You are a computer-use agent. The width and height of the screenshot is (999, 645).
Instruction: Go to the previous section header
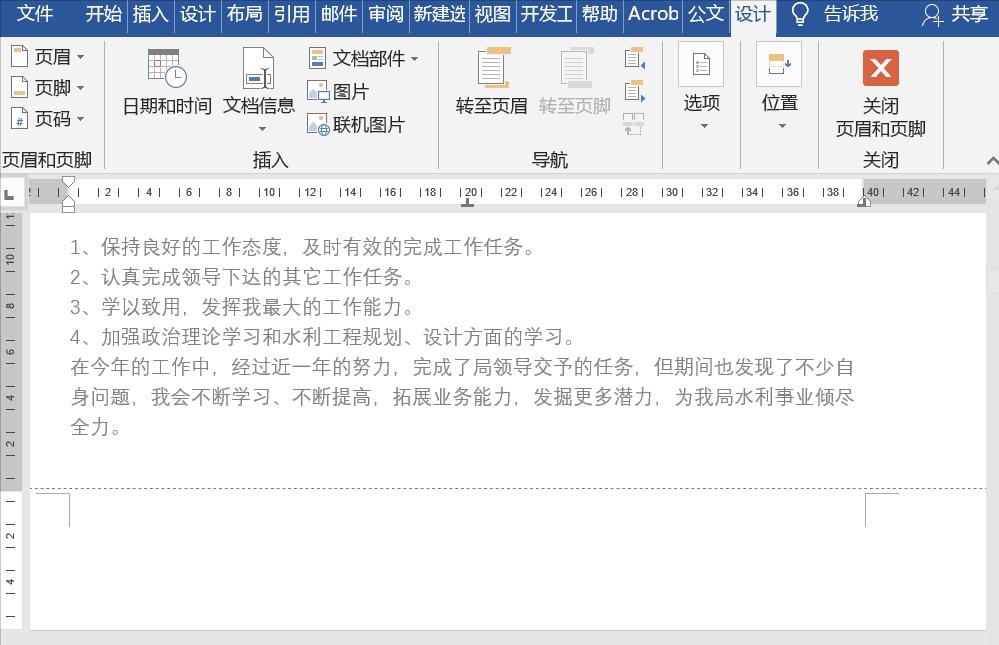tap(633, 58)
